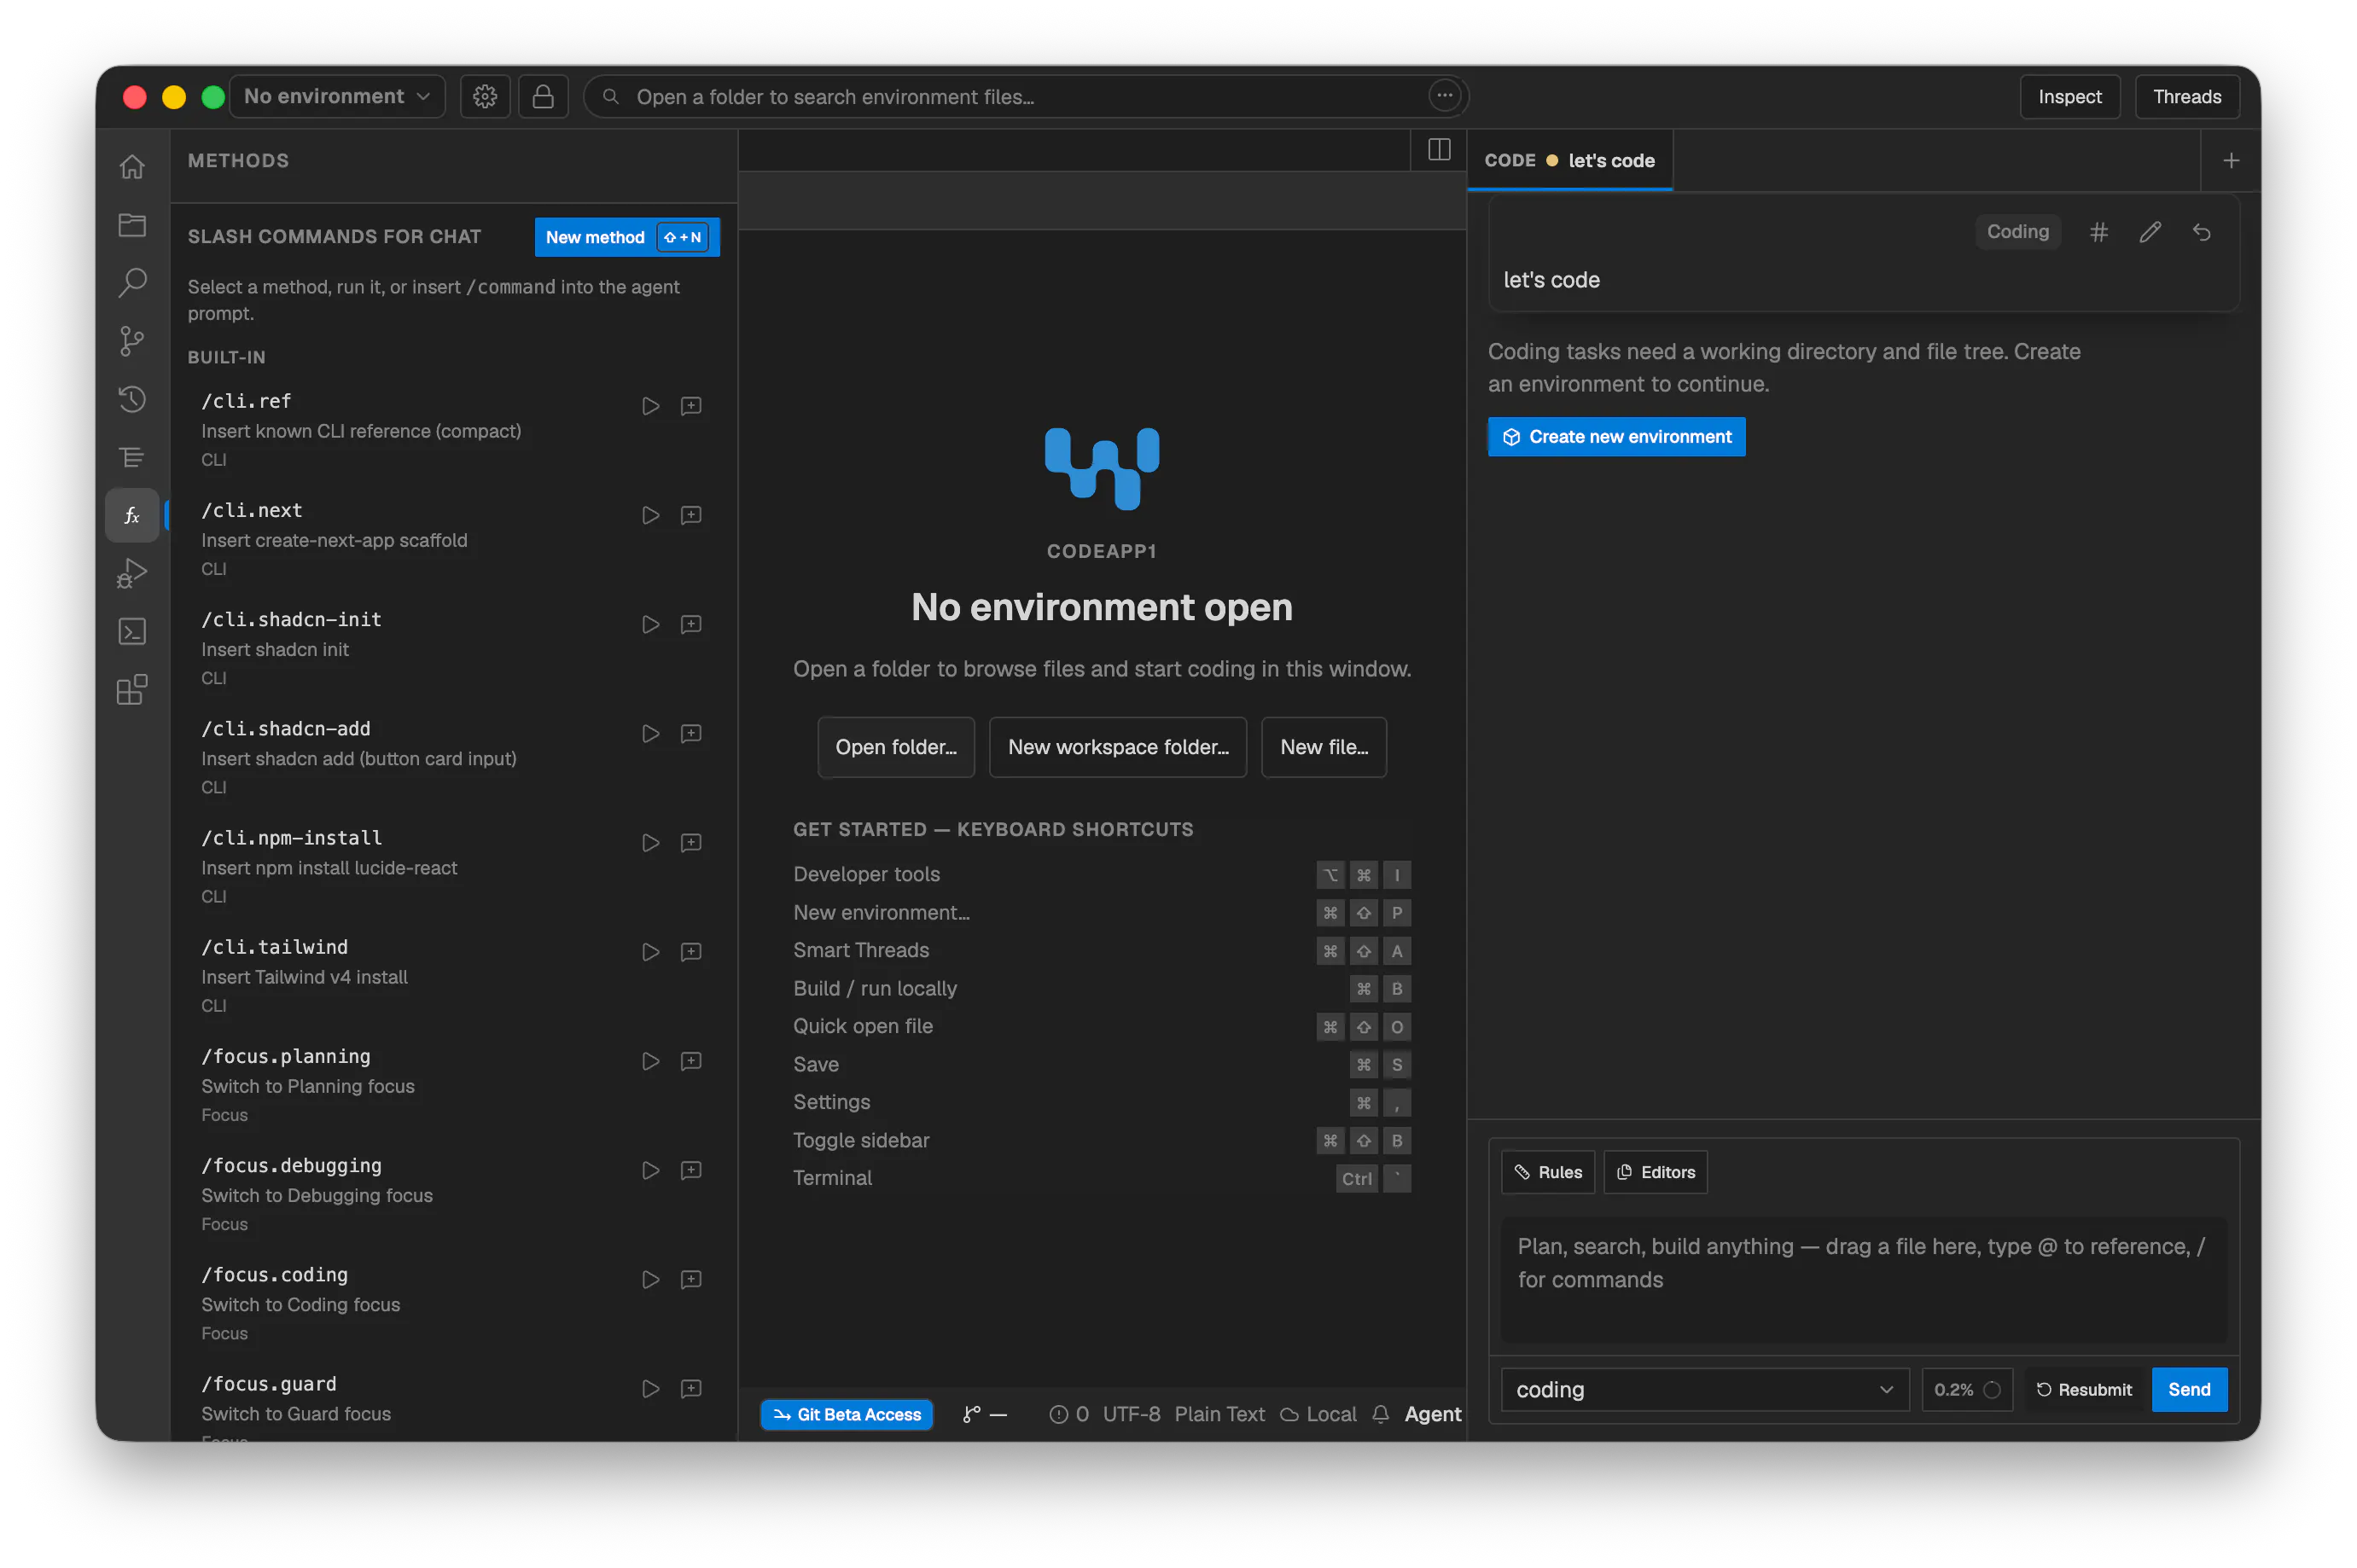
Task: Click the undo arrow on message card
Action: tap(2201, 232)
